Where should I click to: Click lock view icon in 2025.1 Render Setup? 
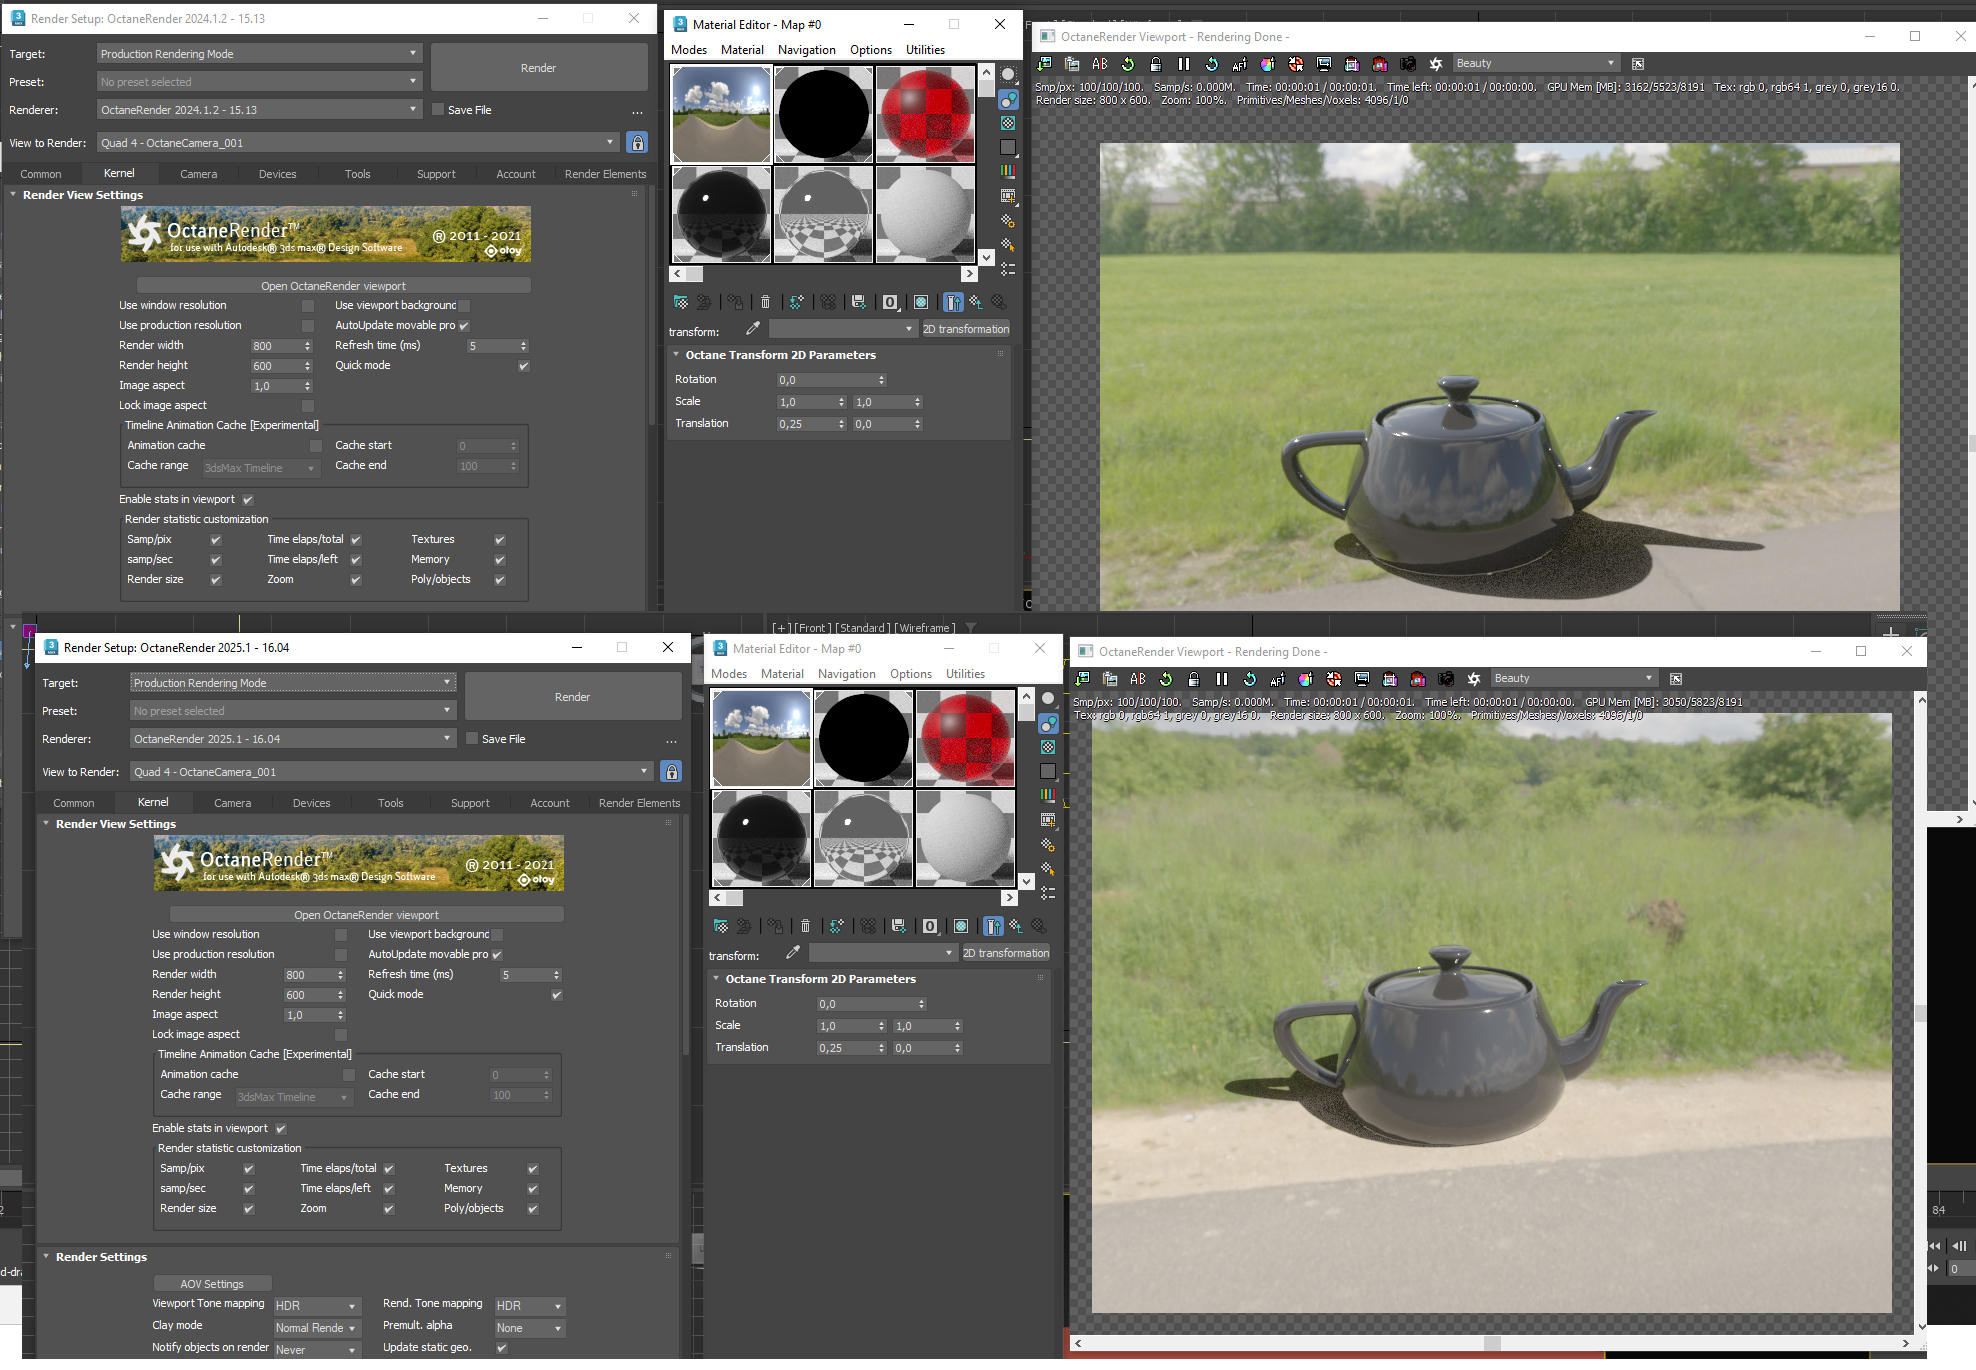pos(671,772)
